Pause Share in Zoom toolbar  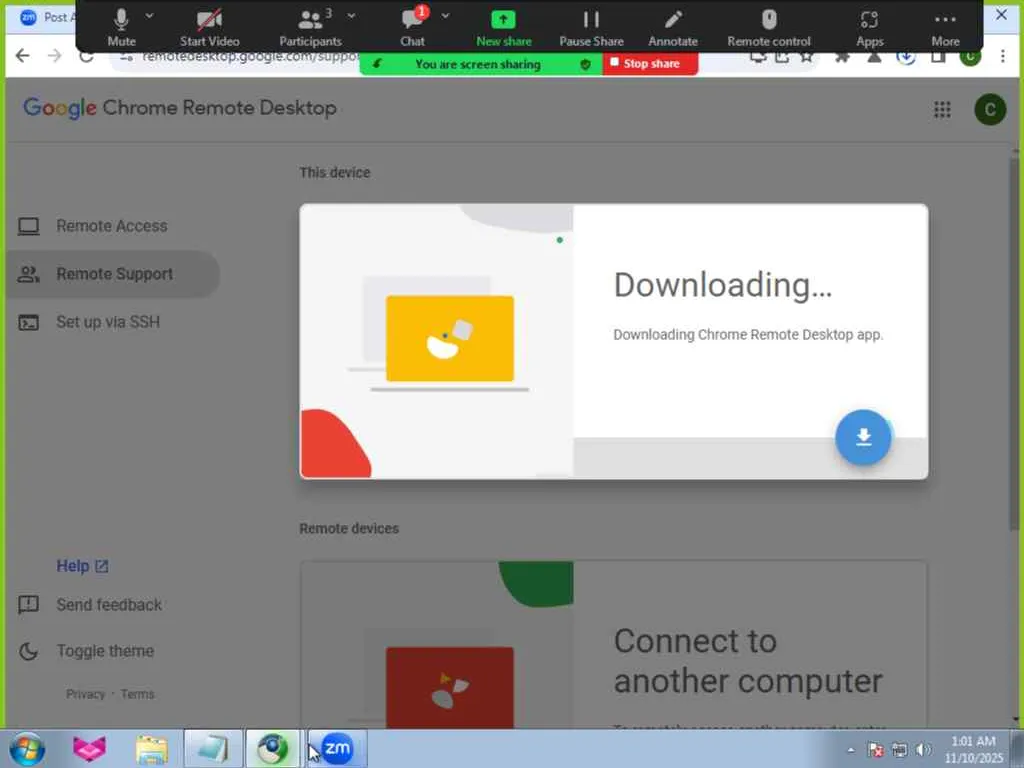(591, 27)
